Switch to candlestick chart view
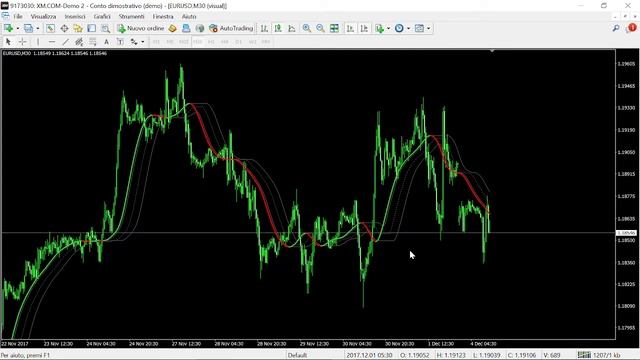The height and width of the screenshot is (360, 640). (x=278, y=28)
